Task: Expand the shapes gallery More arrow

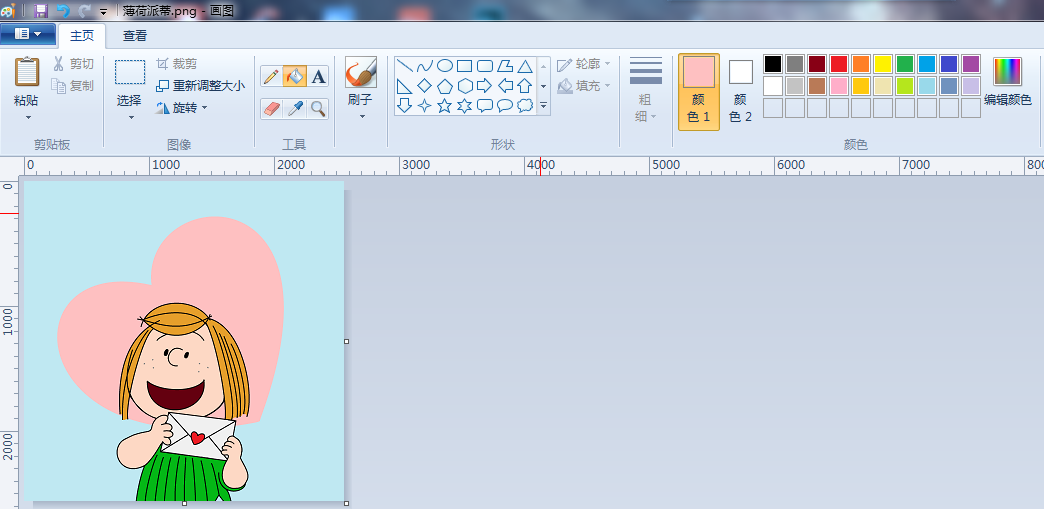Action: [543, 105]
